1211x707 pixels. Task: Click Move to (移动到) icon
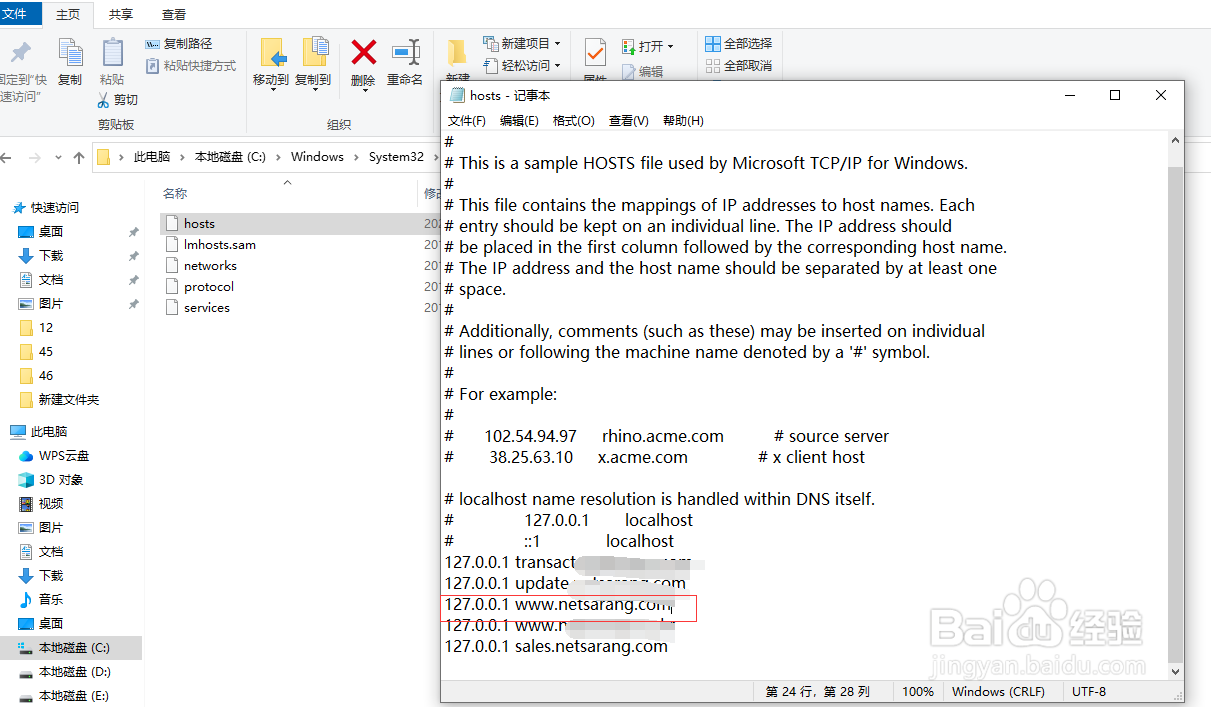coord(273,53)
